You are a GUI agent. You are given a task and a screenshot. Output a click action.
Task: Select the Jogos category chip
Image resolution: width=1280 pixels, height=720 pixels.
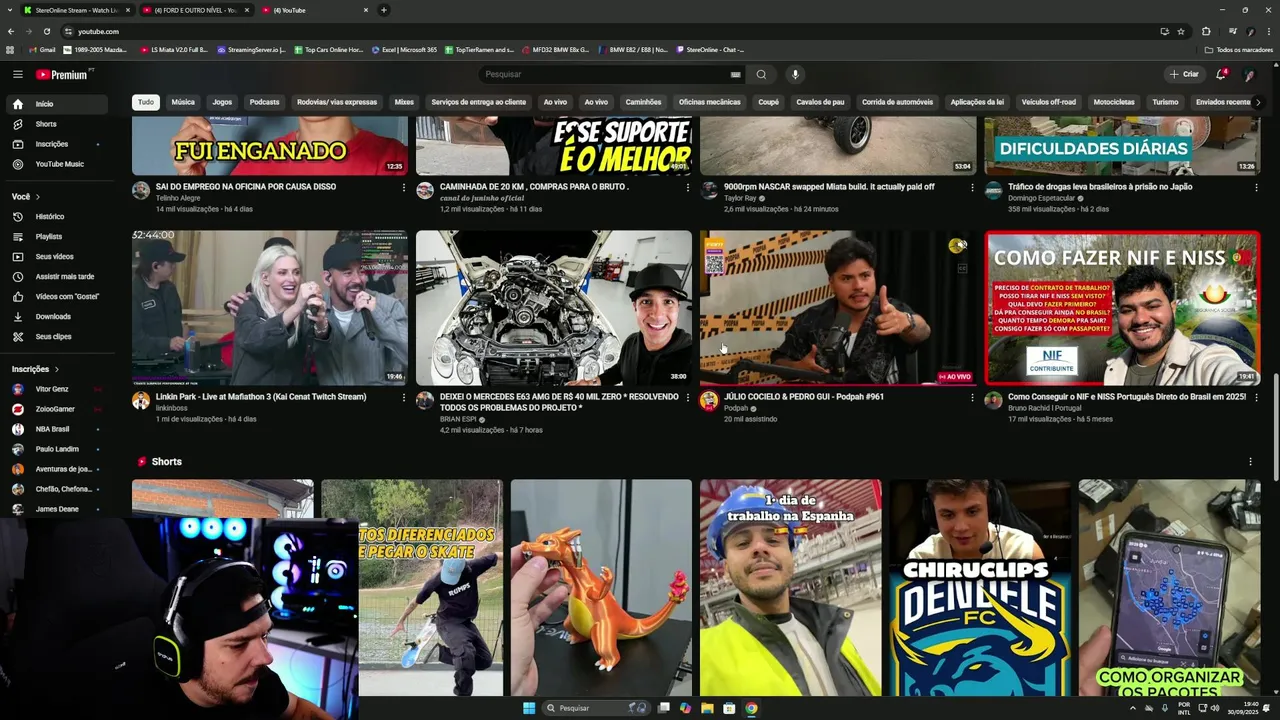[222, 102]
